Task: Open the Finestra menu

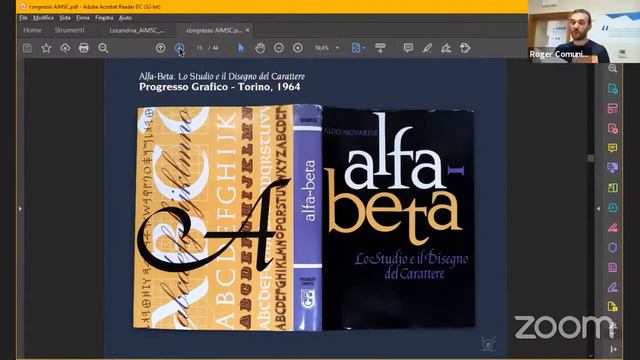Action: 104,18
